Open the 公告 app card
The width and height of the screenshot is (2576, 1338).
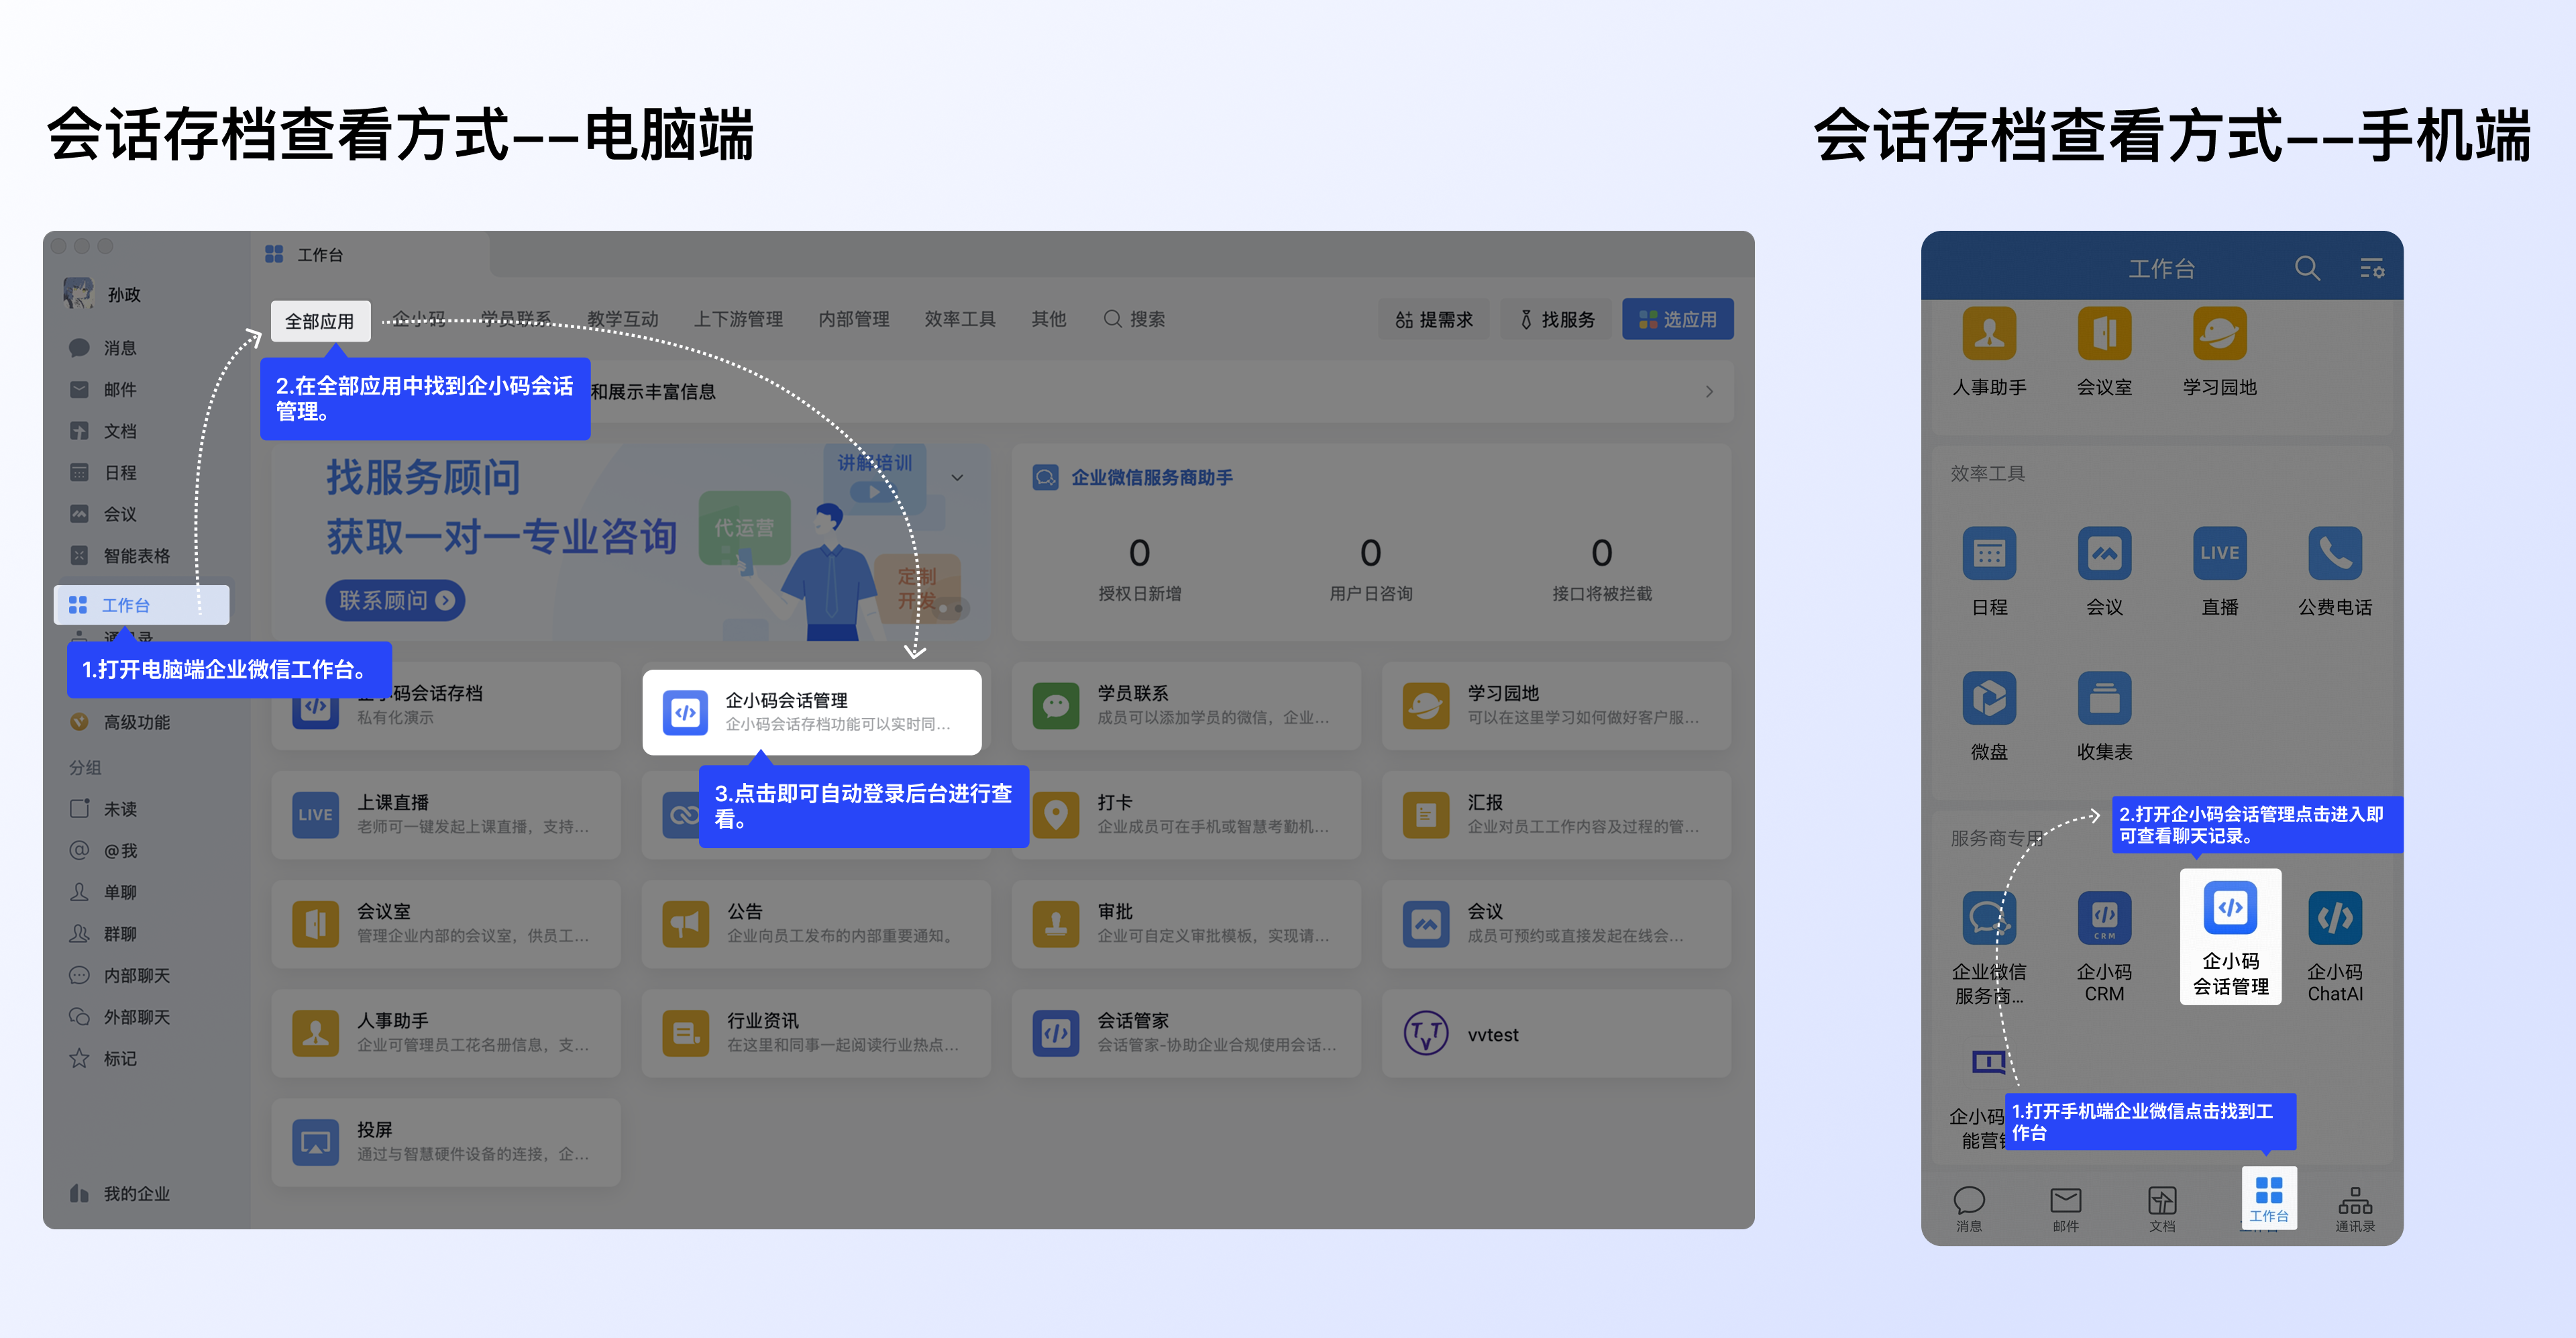[816, 923]
